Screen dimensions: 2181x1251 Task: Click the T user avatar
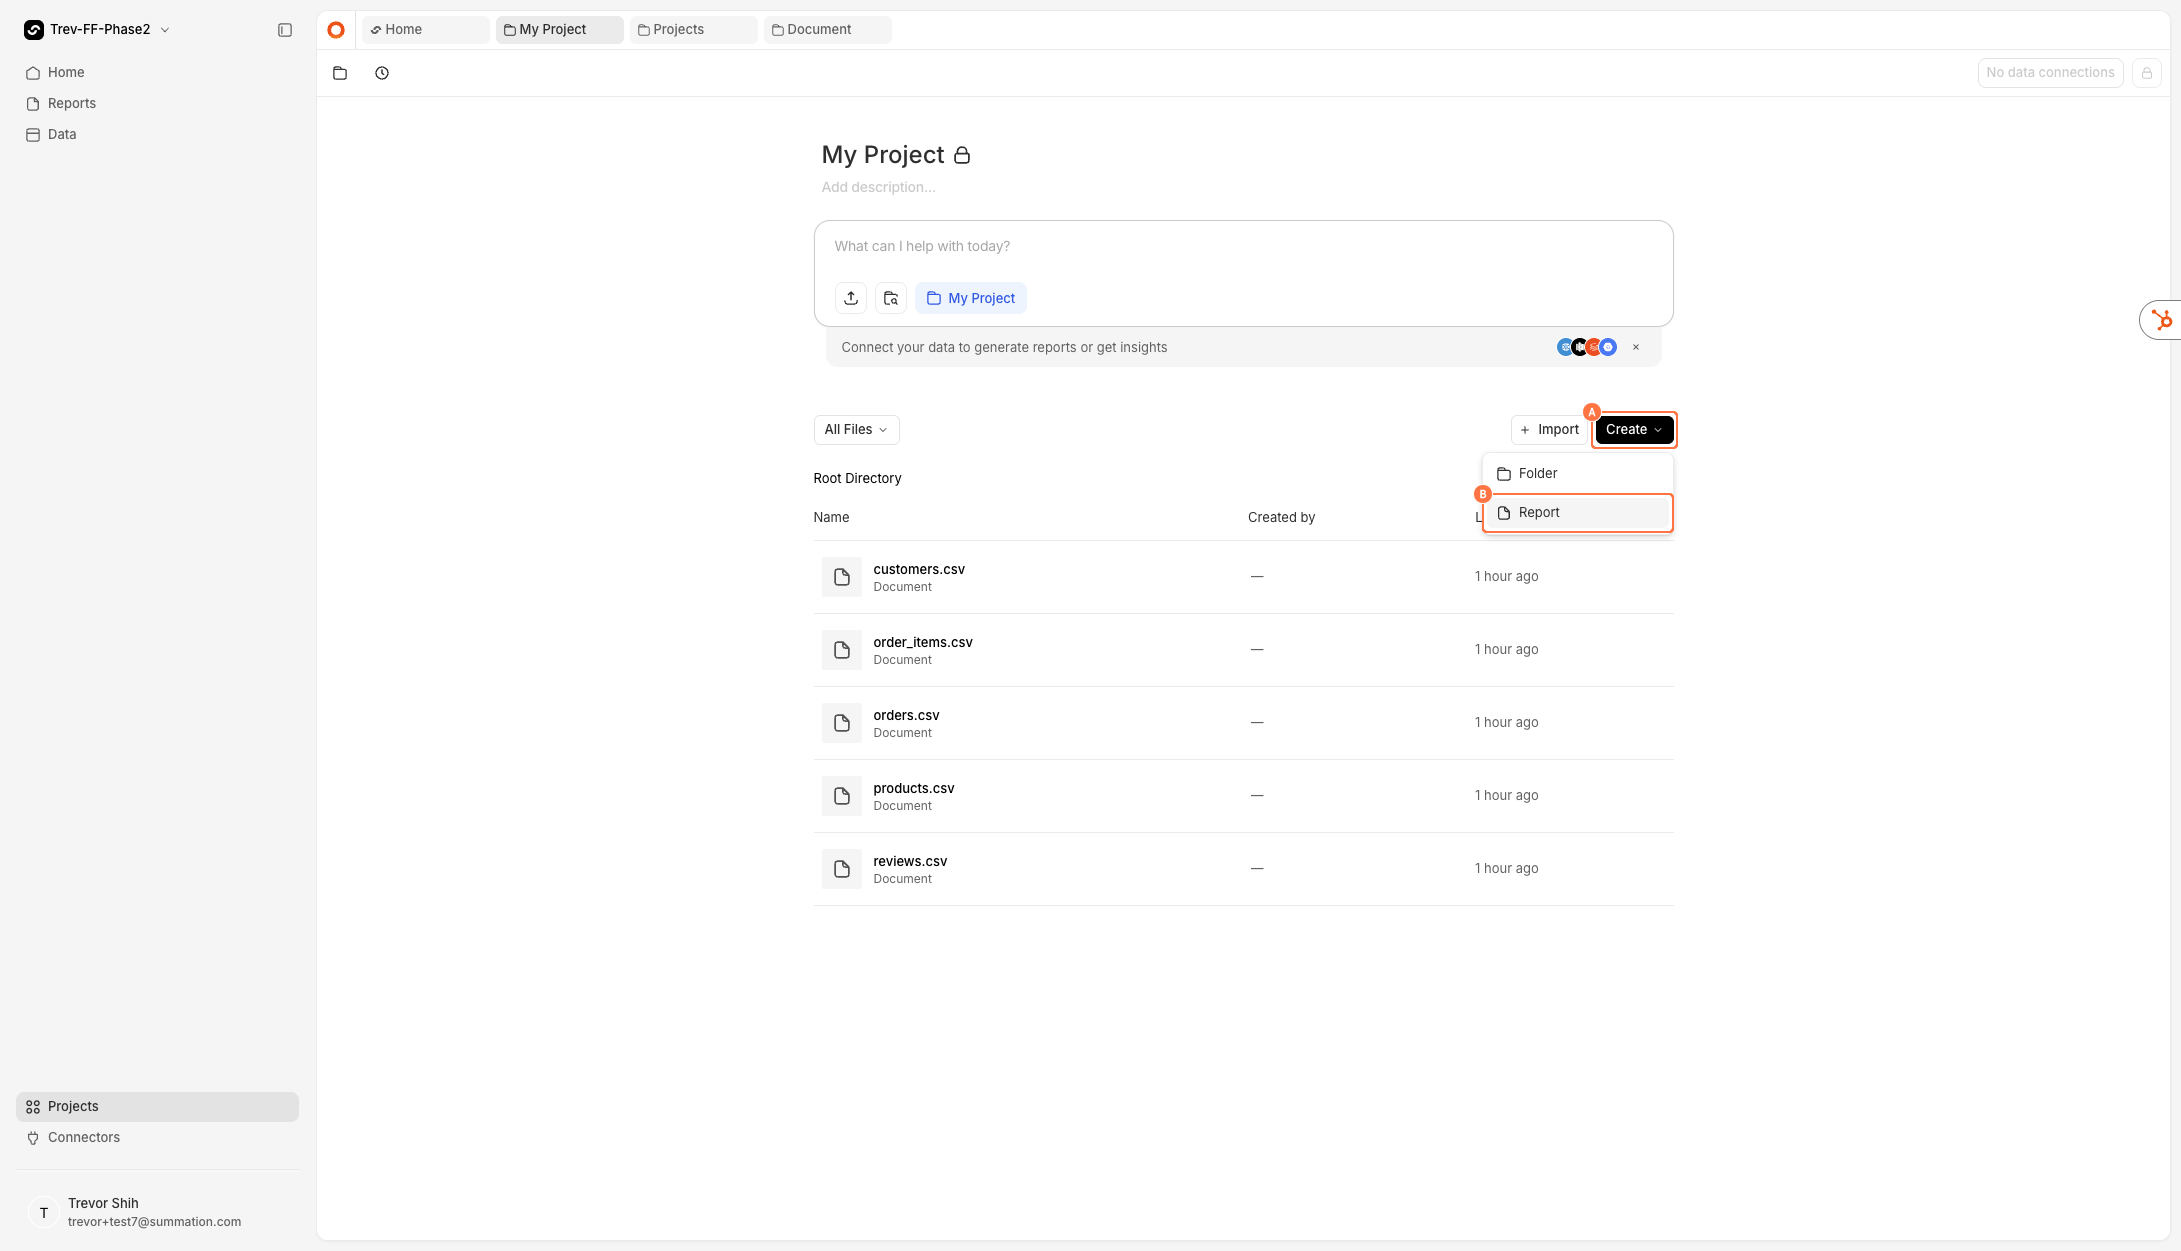point(44,1212)
